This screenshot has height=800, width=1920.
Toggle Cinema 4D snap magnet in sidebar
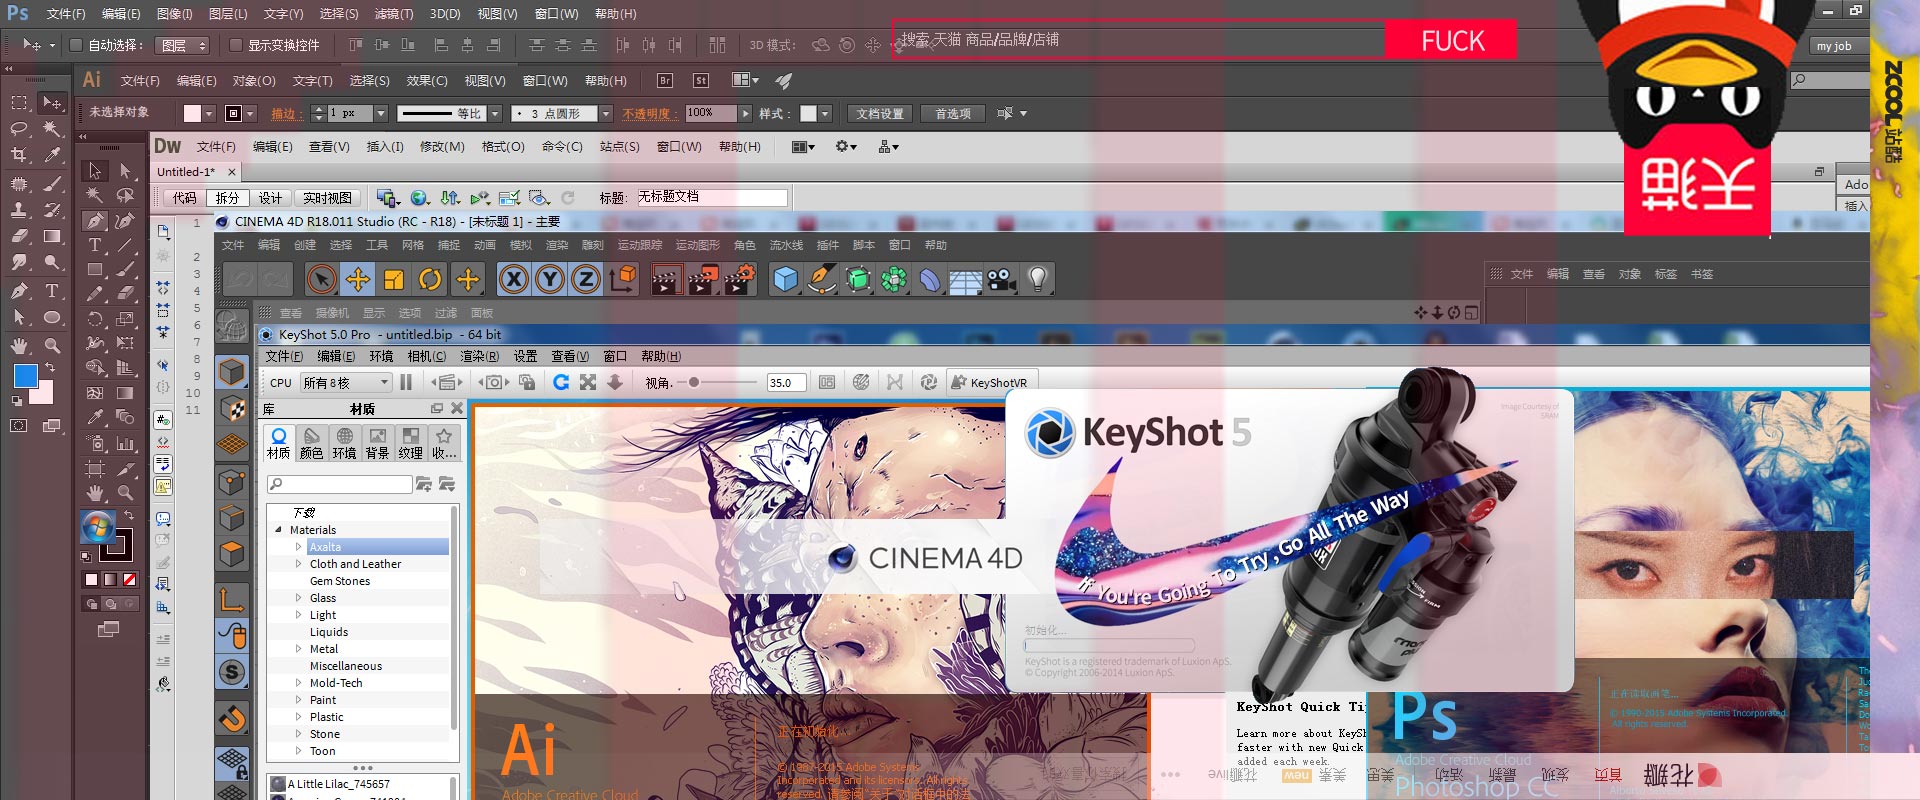pos(232,718)
